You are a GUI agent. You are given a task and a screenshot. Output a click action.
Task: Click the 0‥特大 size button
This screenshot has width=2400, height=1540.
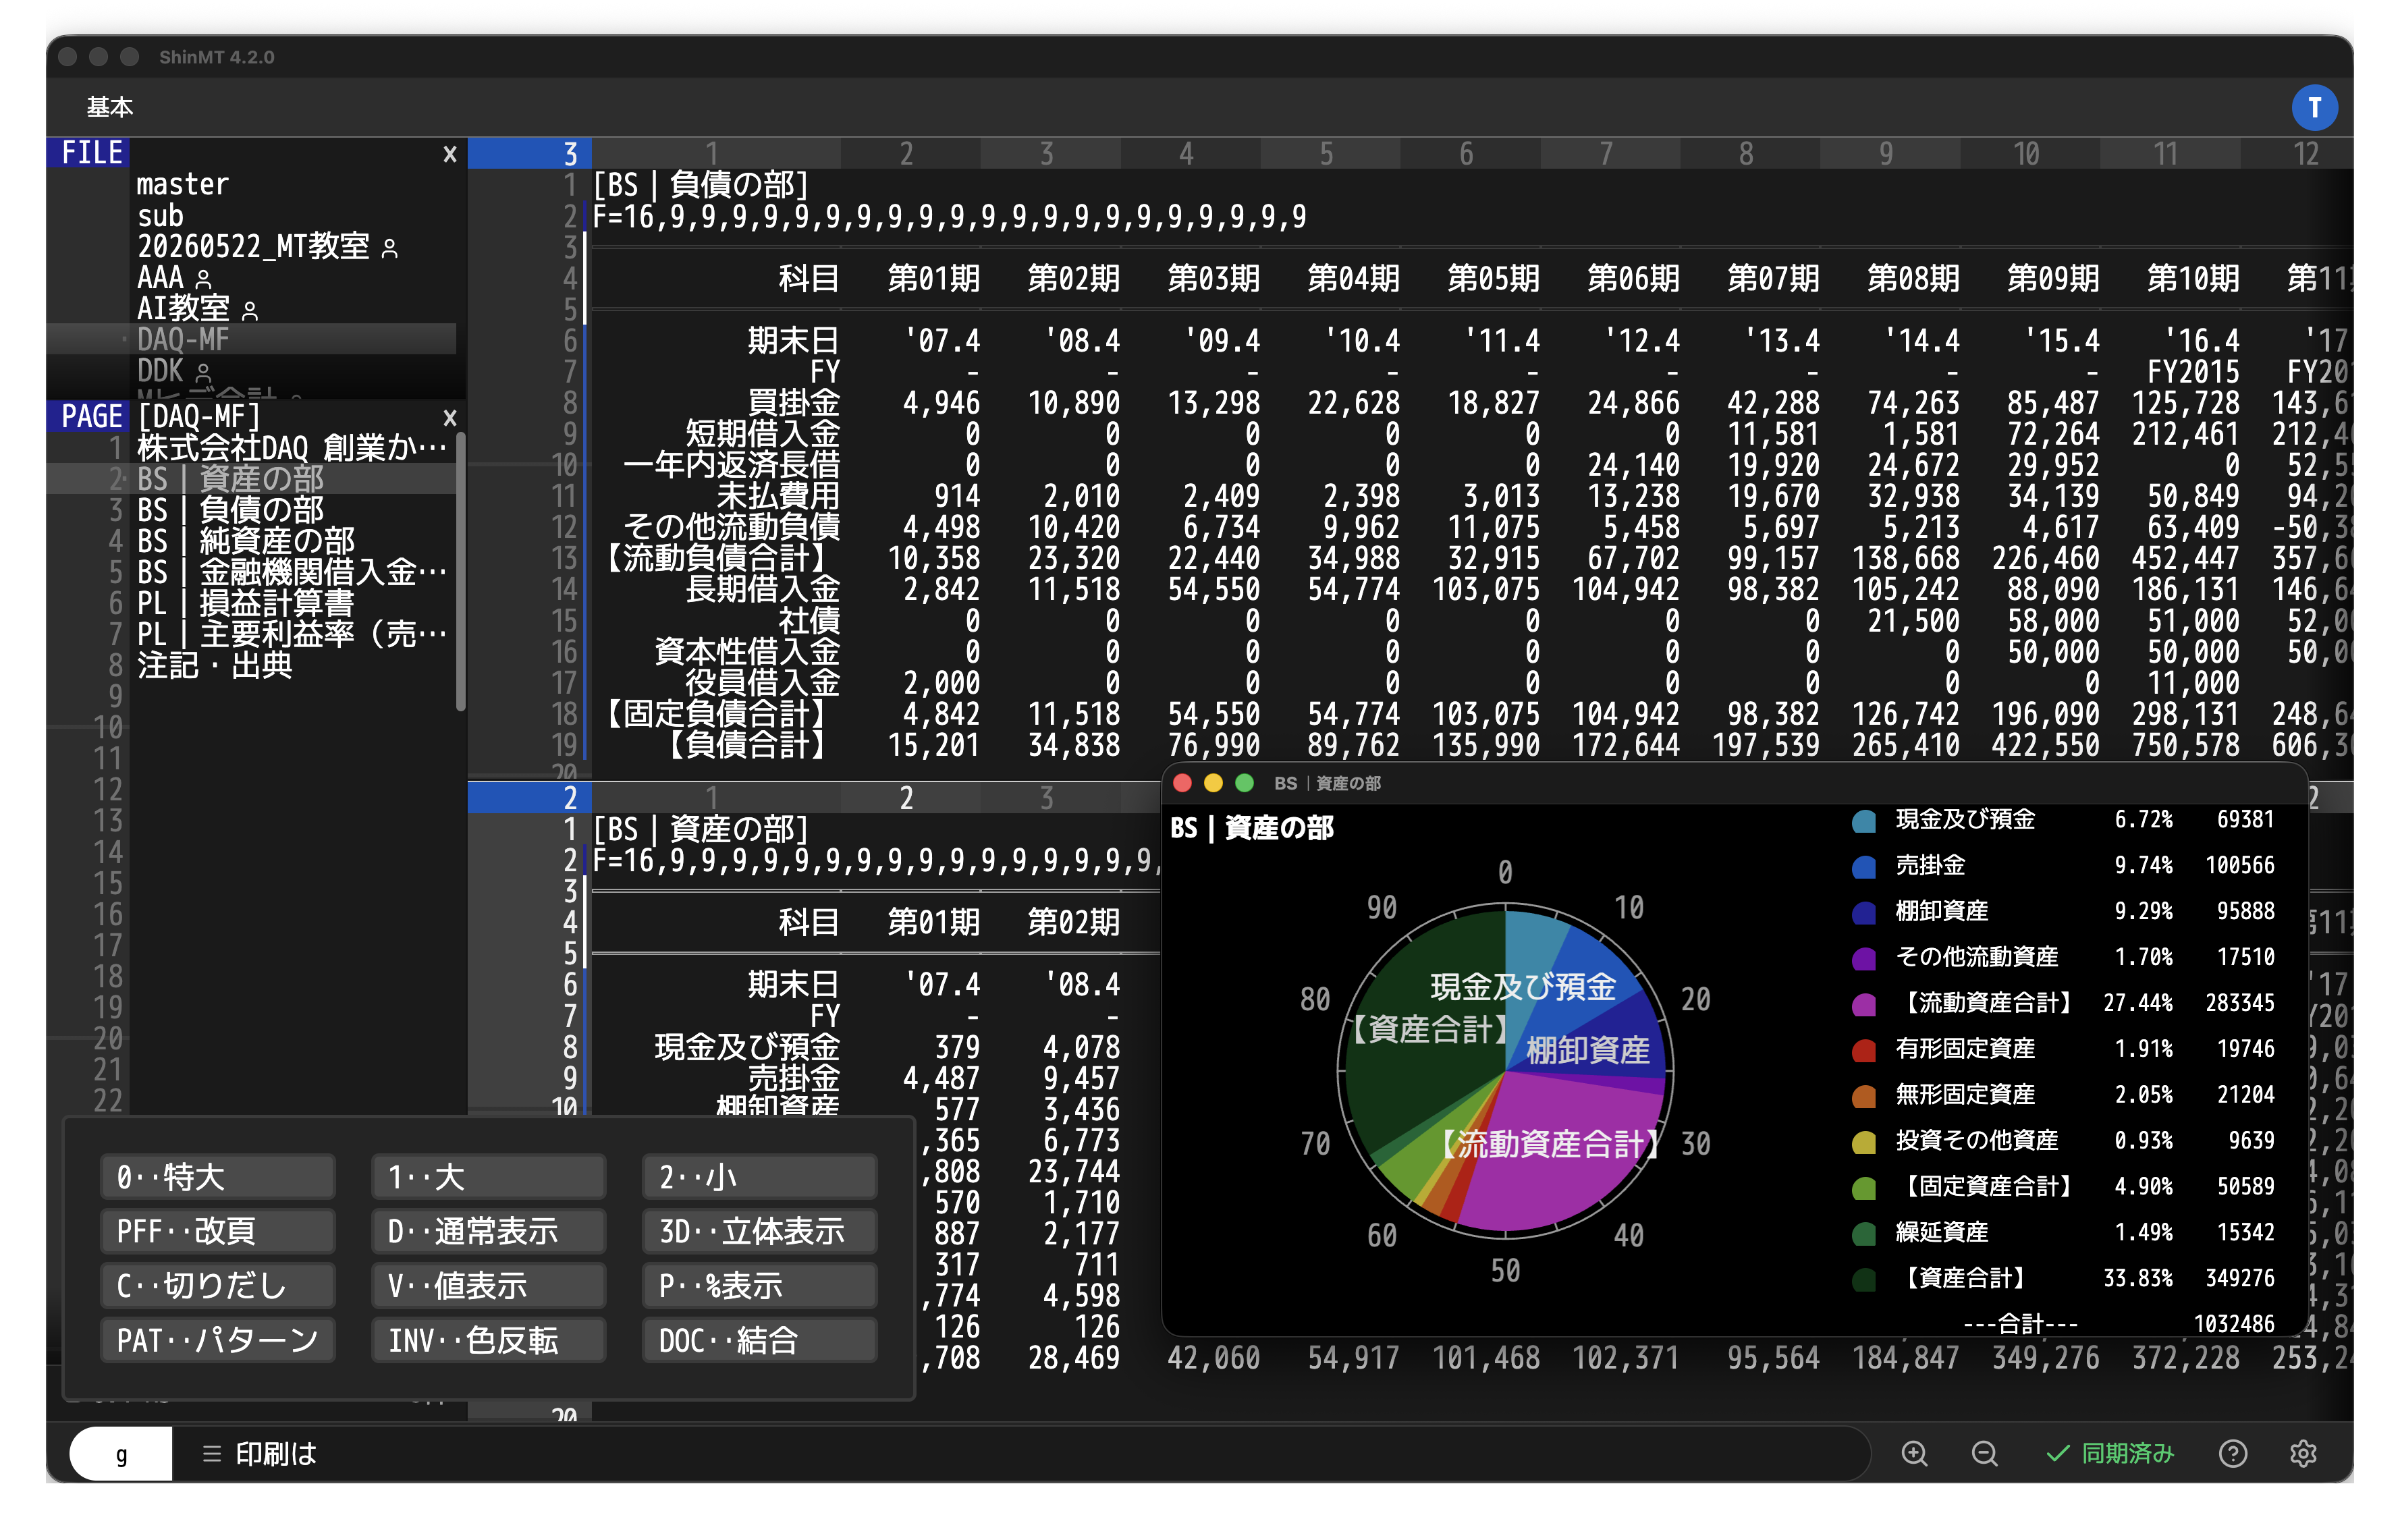(217, 1177)
